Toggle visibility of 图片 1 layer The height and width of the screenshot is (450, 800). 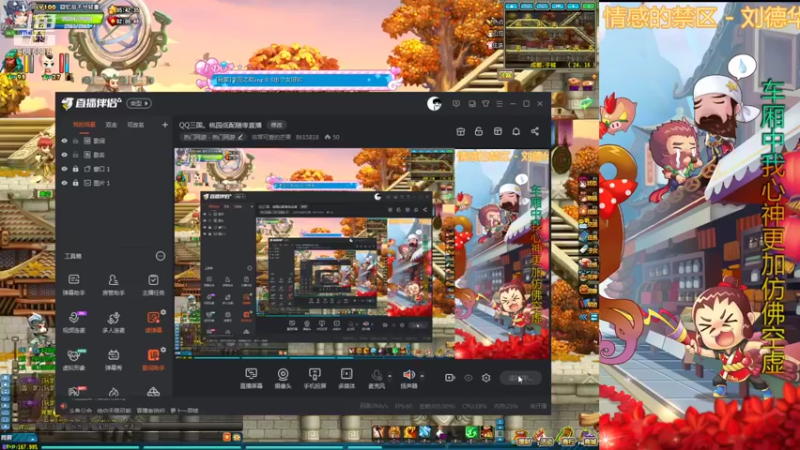coord(64,183)
